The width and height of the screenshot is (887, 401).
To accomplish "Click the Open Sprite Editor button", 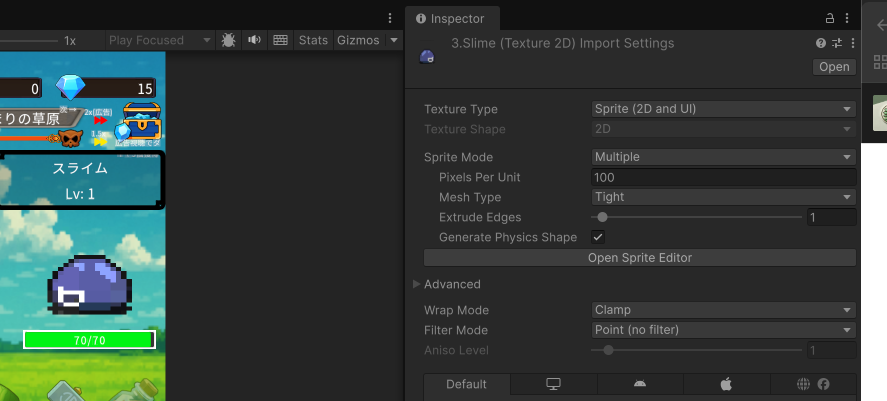I will (640, 258).
